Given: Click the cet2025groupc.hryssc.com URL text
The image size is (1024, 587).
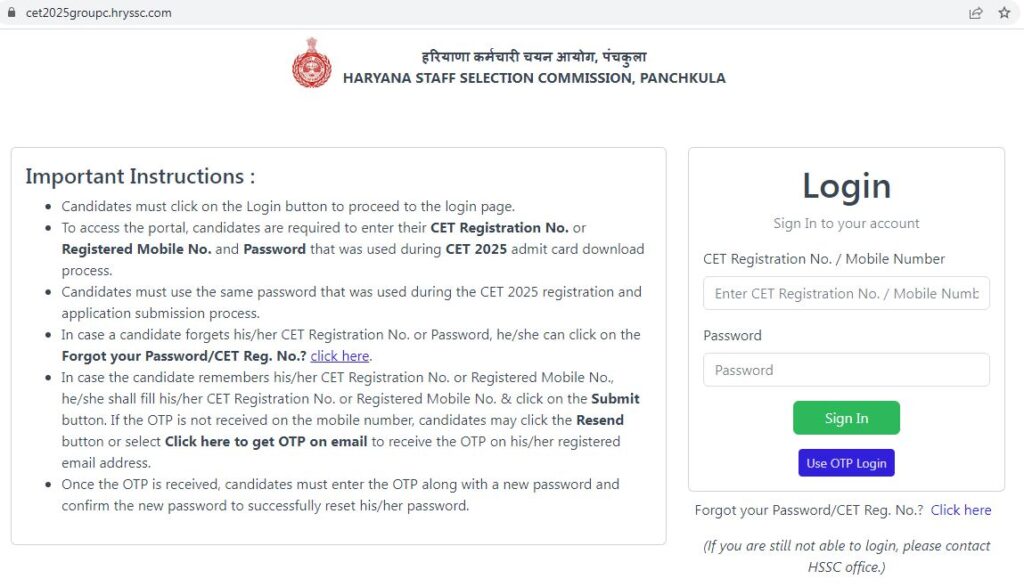Looking at the screenshot, I should [x=98, y=13].
